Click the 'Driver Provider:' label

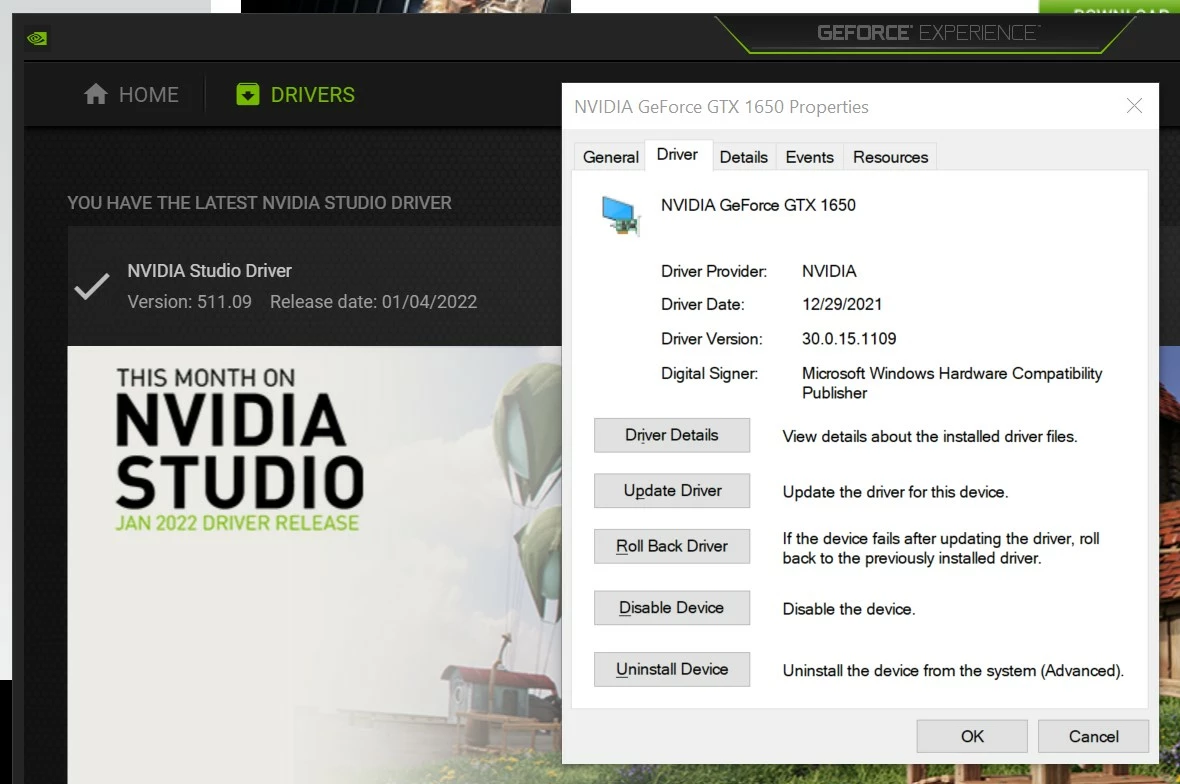[x=713, y=271]
